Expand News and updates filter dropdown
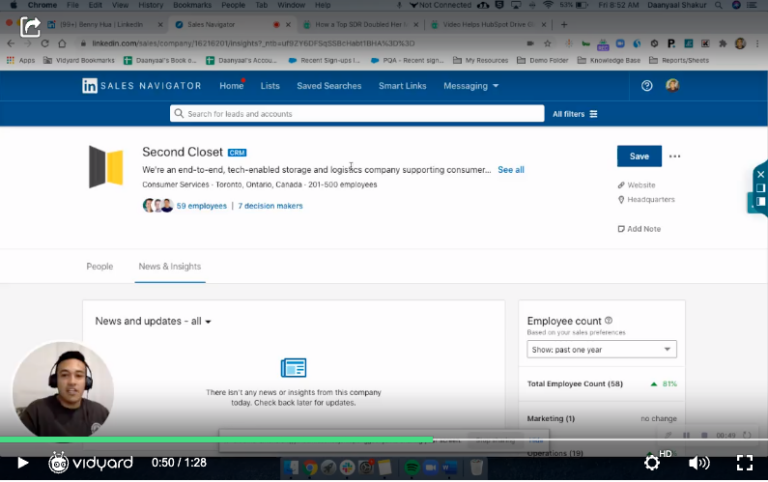This screenshot has width=768, height=482. click(153, 321)
